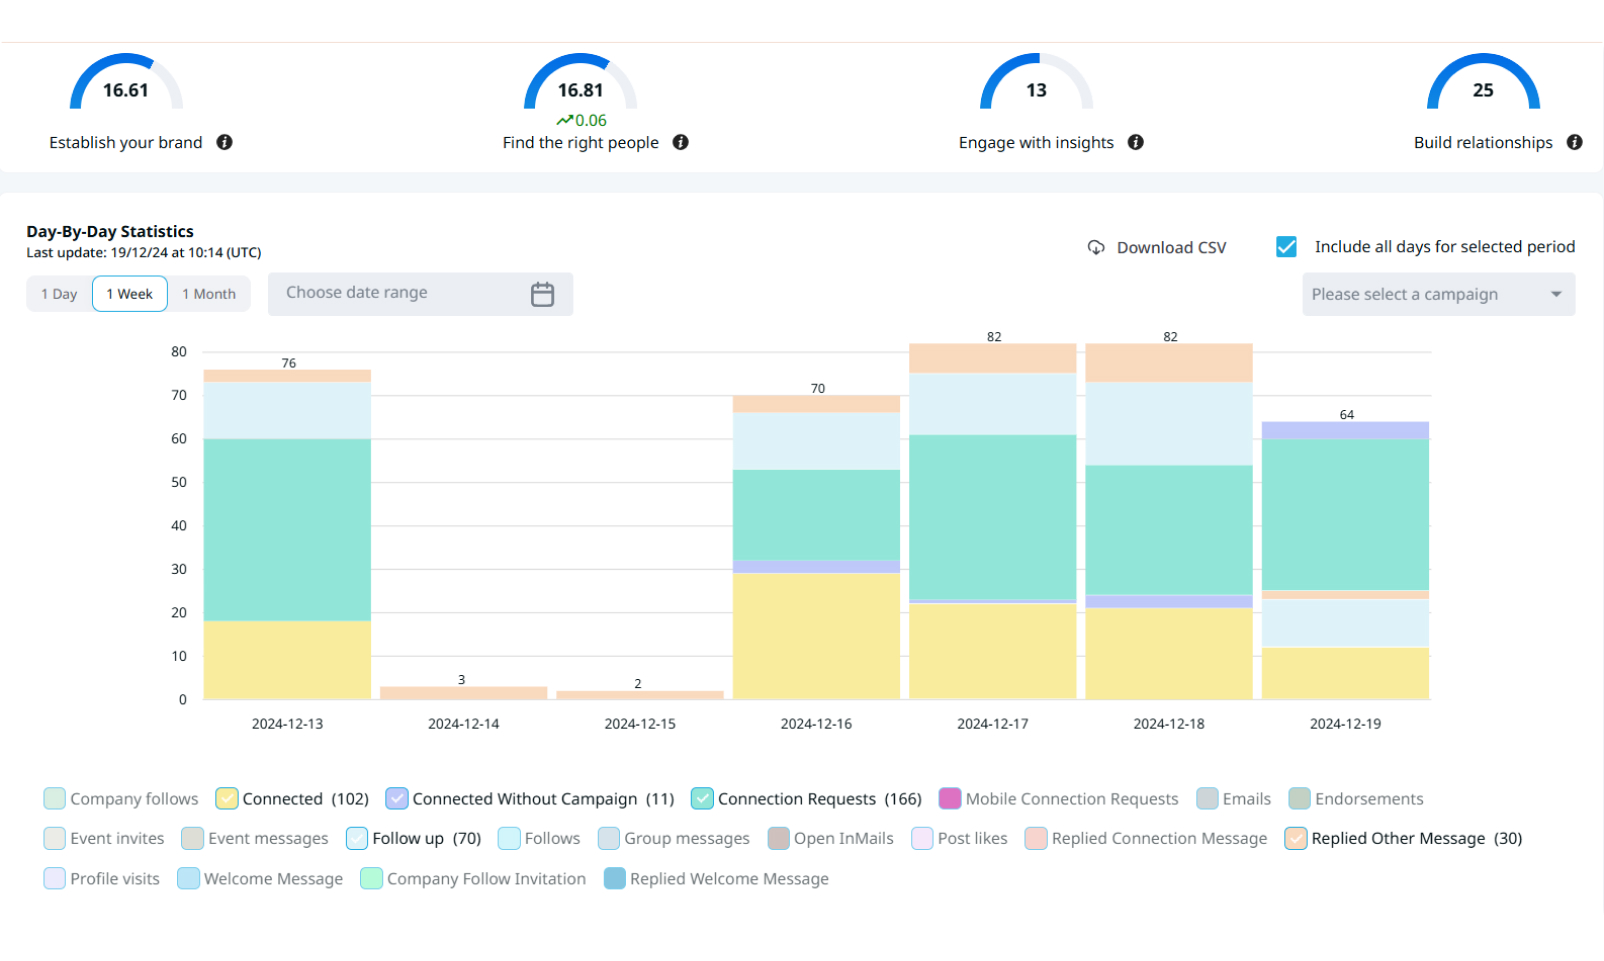Image resolution: width=1604 pixels, height=961 pixels.
Task: Click the Choose date range input field
Action: pos(400,293)
